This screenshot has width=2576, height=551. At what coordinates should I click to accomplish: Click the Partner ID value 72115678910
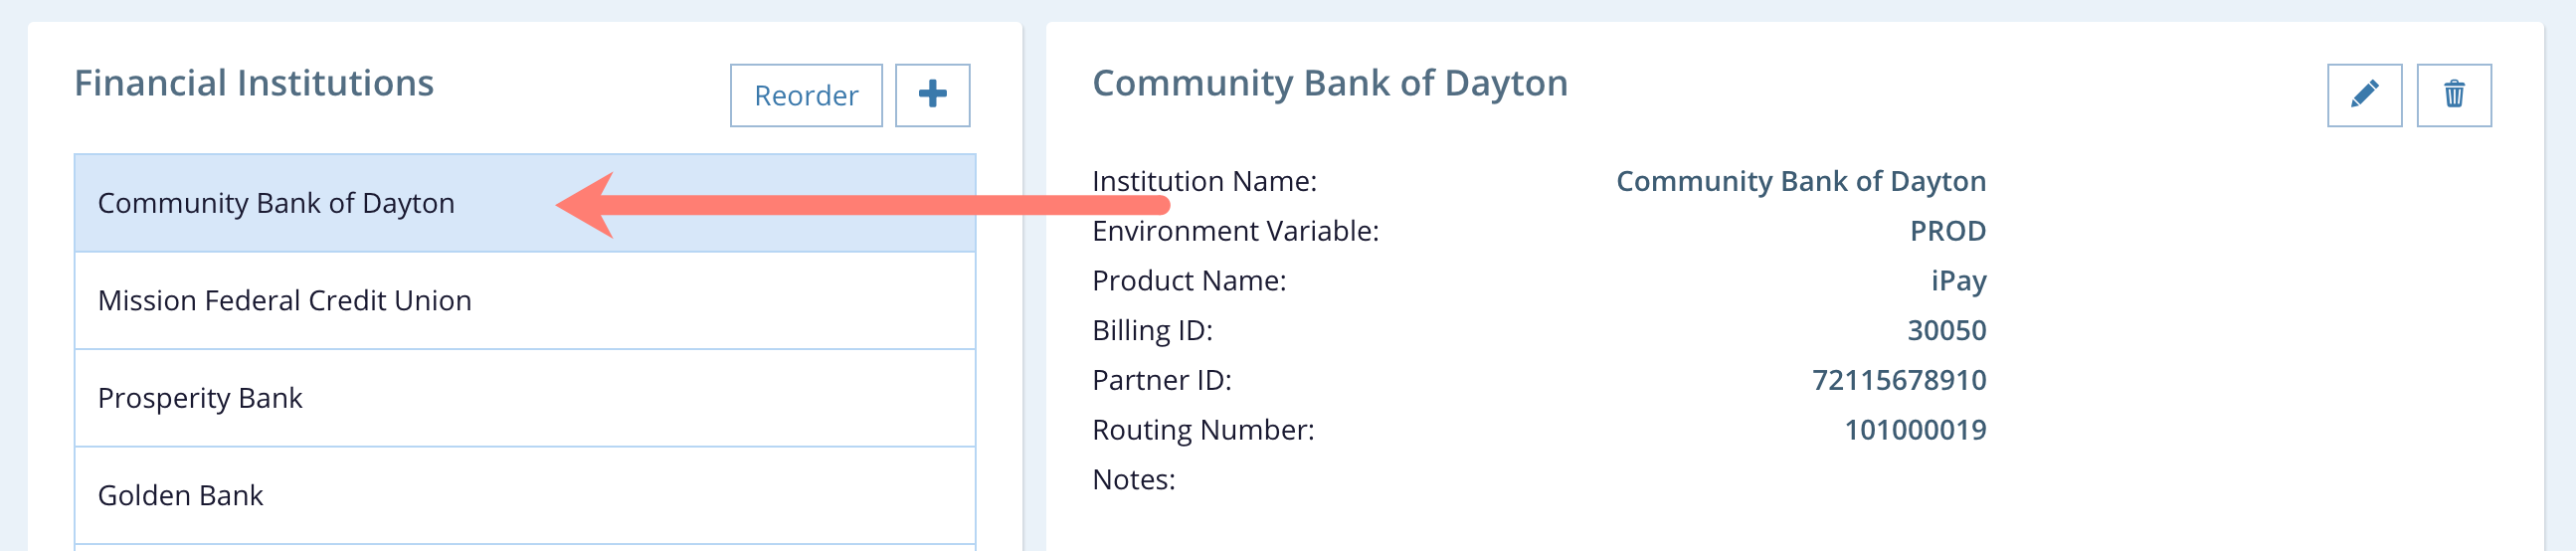click(x=1898, y=380)
